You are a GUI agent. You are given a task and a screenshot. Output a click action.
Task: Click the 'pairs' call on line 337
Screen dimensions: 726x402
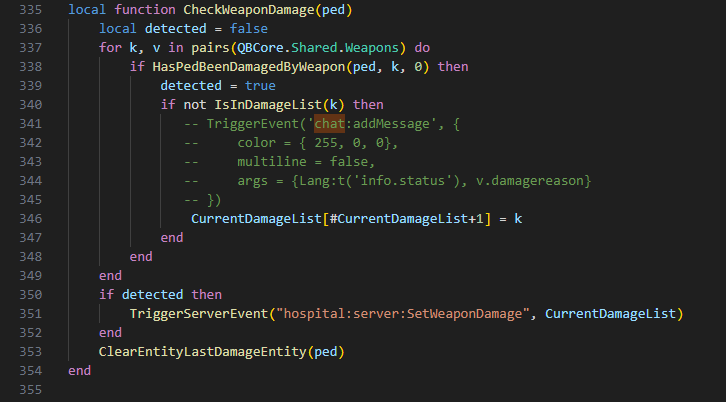[x=210, y=48]
